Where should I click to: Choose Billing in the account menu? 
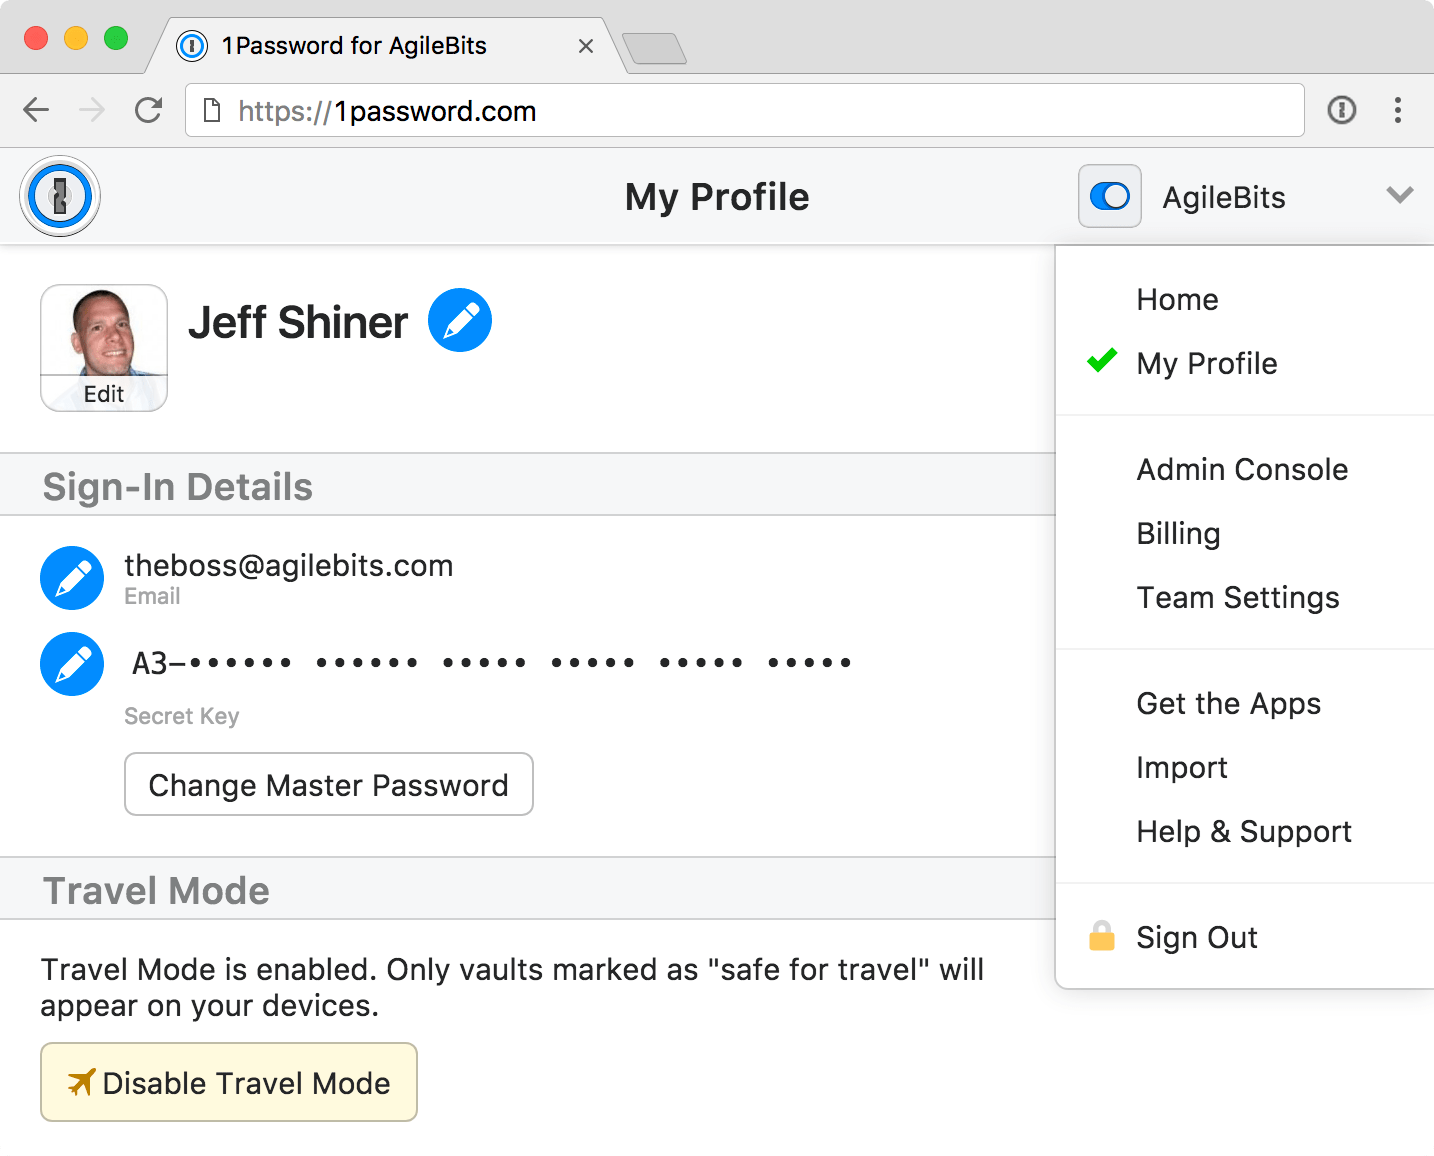1178,534
